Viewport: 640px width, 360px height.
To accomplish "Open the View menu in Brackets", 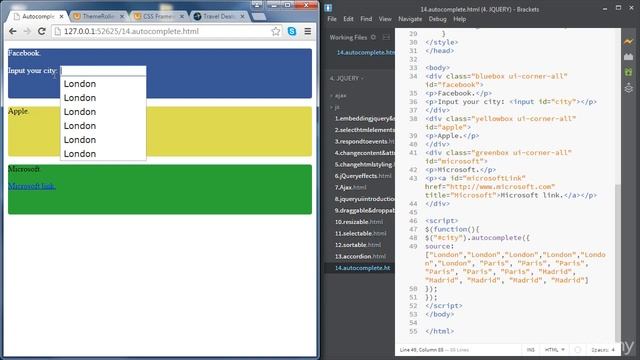I will click(385, 19).
